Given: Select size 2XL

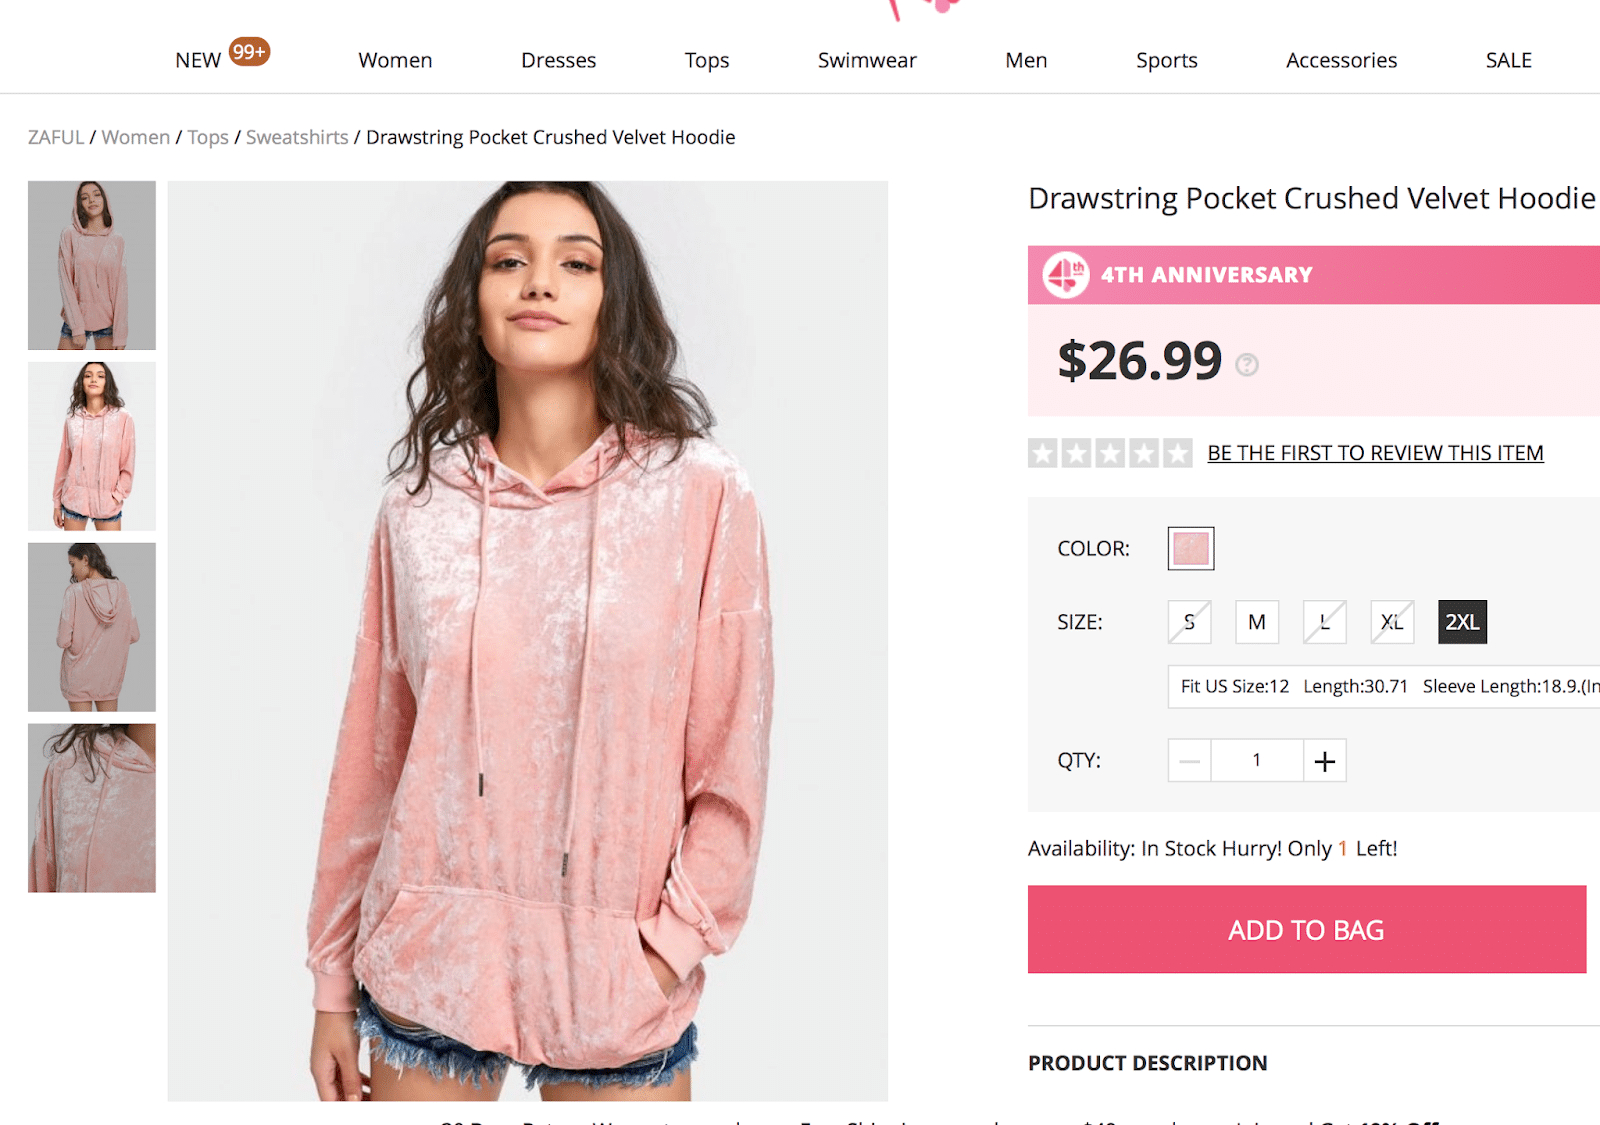Looking at the screenshot, I should click(1462, 622).
